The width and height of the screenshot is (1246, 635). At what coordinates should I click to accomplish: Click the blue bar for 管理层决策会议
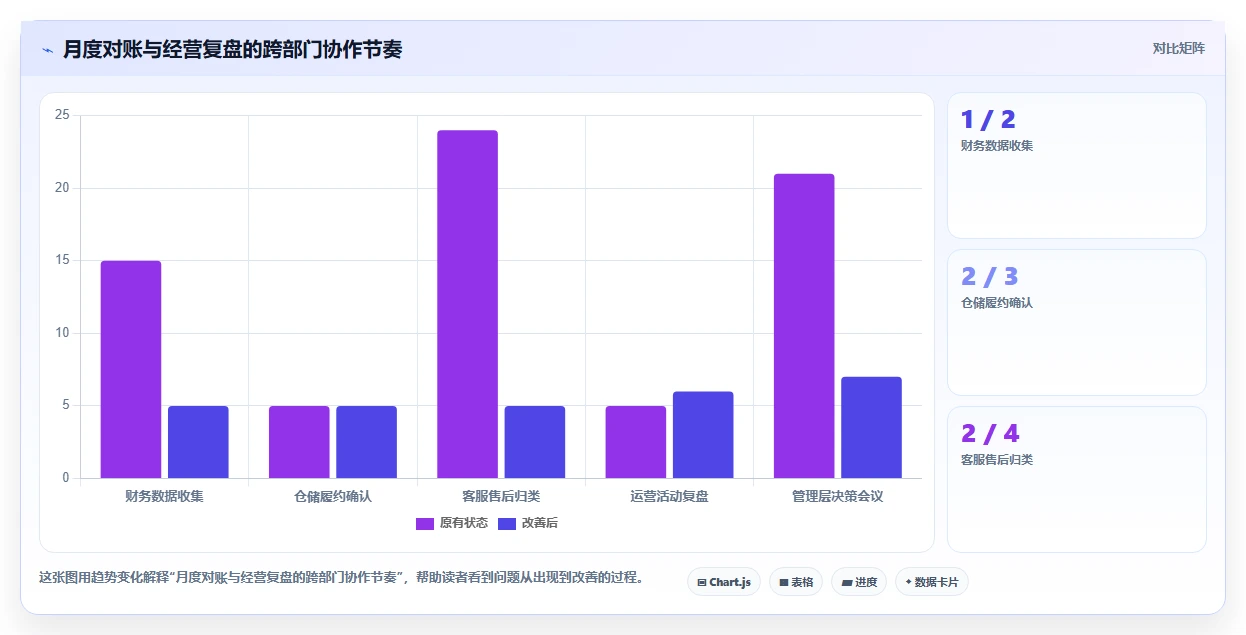pyautogui.click(x=871, y=427)
